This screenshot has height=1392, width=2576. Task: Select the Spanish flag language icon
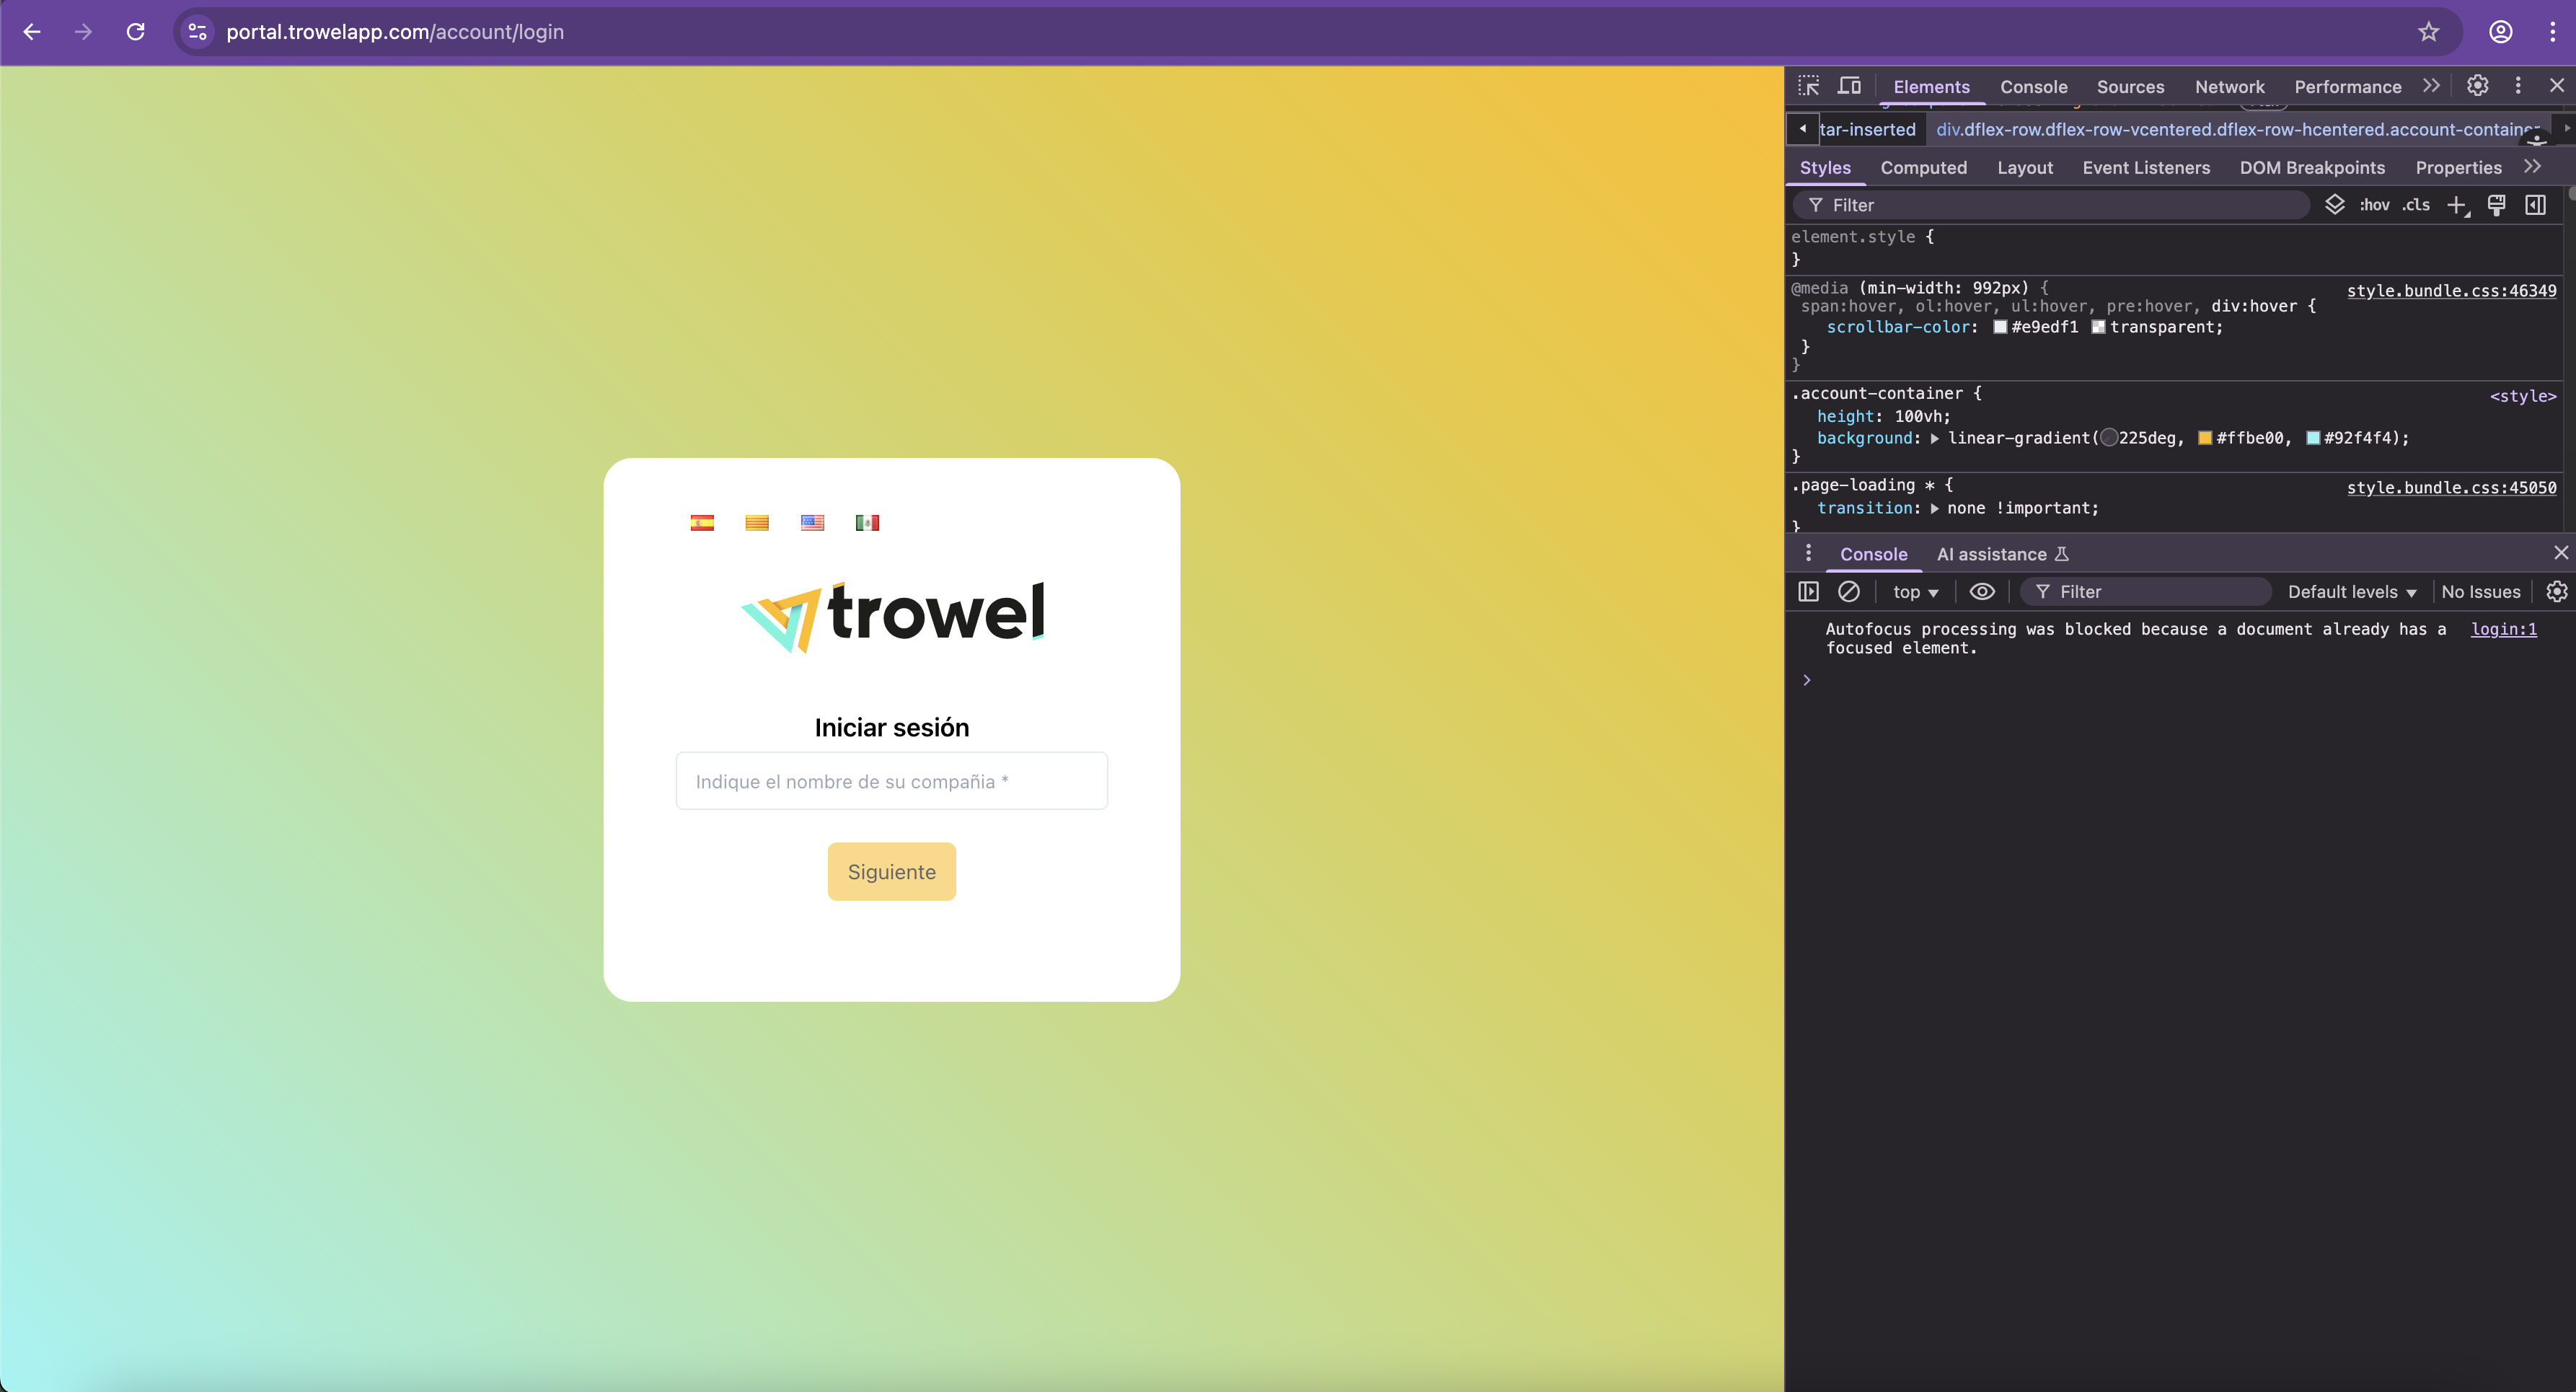pos(702,523)
